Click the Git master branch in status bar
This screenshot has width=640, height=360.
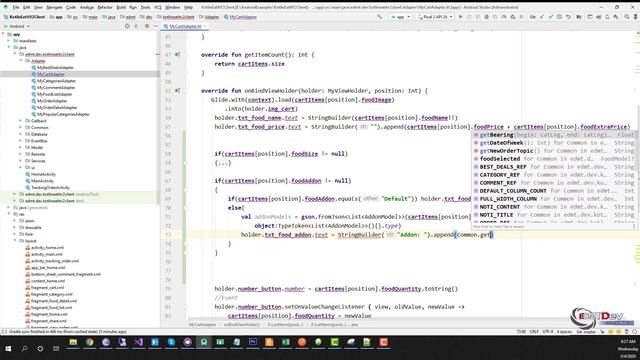point(586,332)
